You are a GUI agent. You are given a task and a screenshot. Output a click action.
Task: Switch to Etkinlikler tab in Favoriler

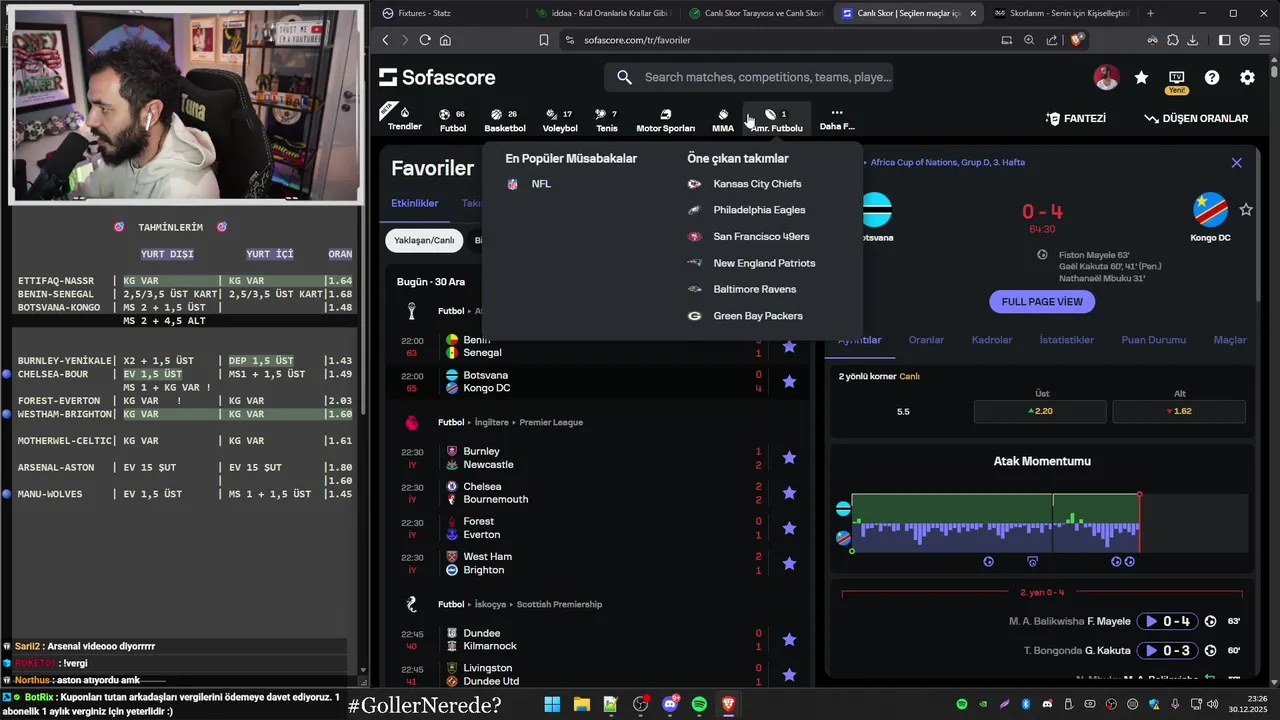tap(415, 203)
